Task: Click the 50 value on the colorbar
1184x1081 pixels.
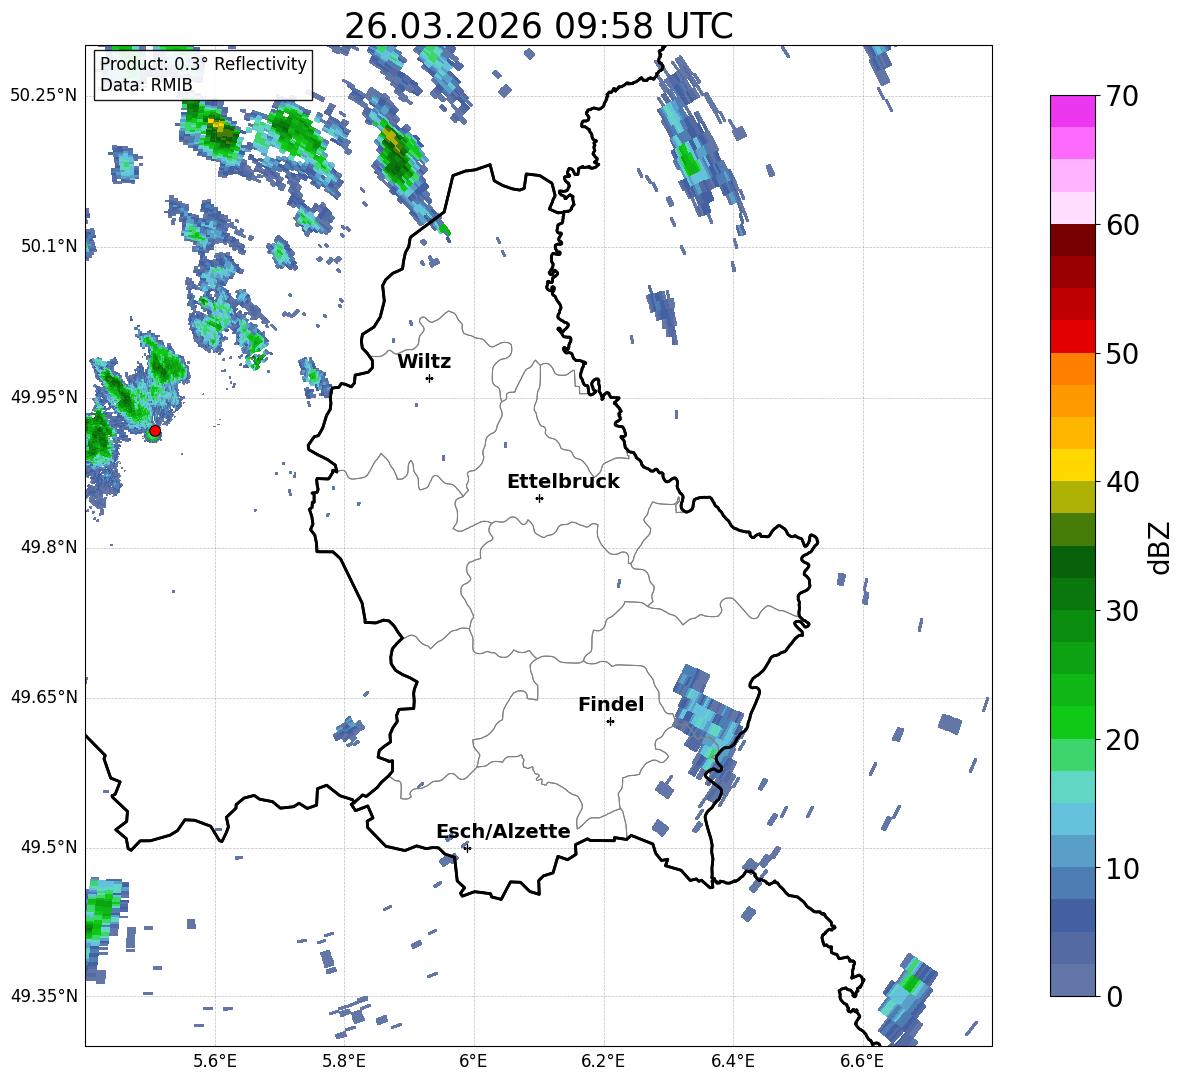Action: point(1122,354)
